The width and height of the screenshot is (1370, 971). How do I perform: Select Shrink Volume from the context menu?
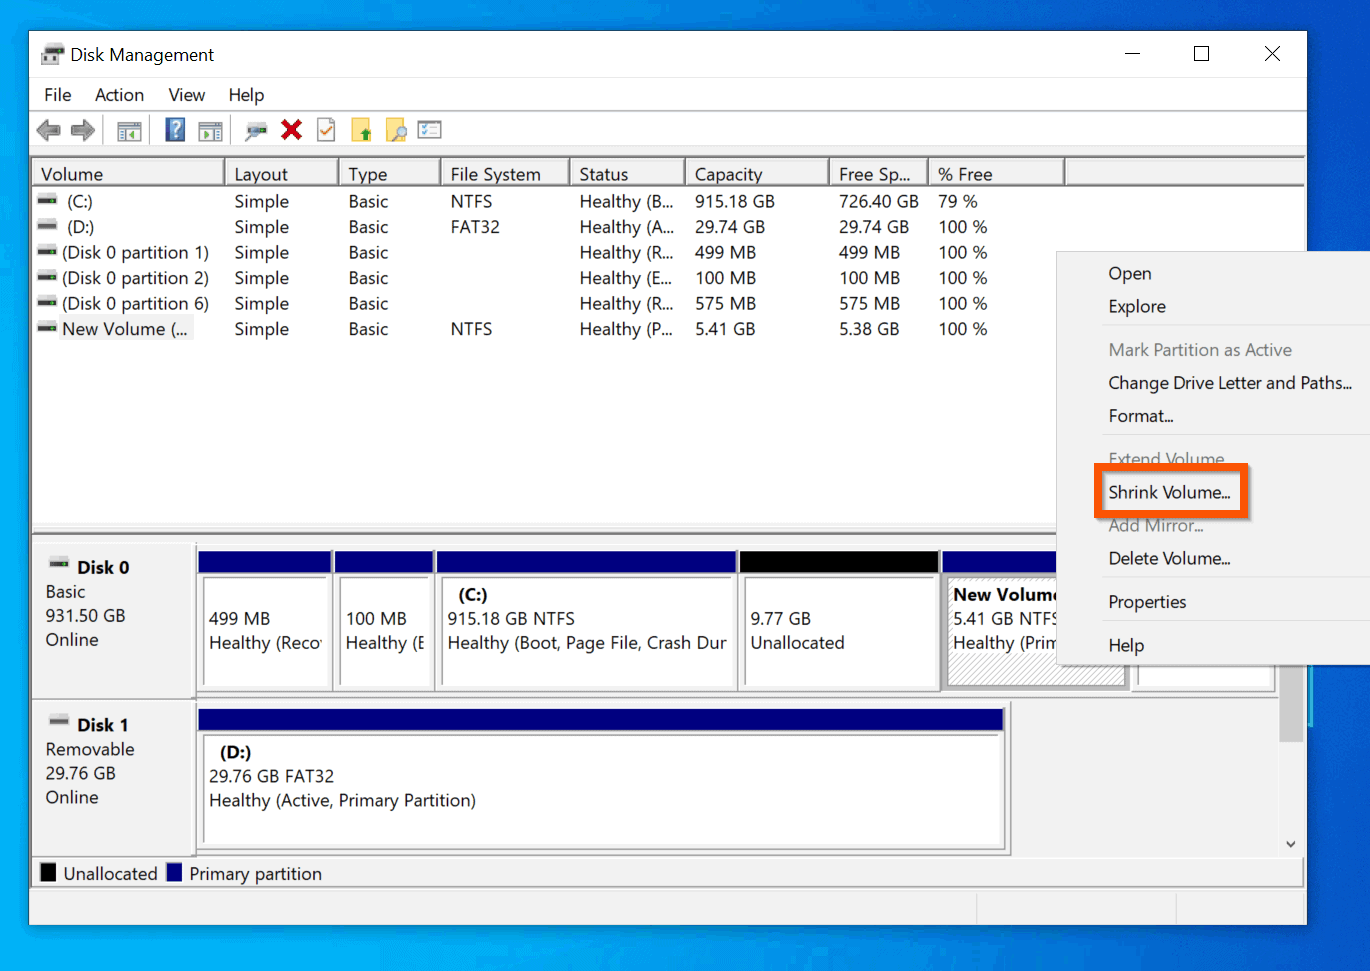1171,491
